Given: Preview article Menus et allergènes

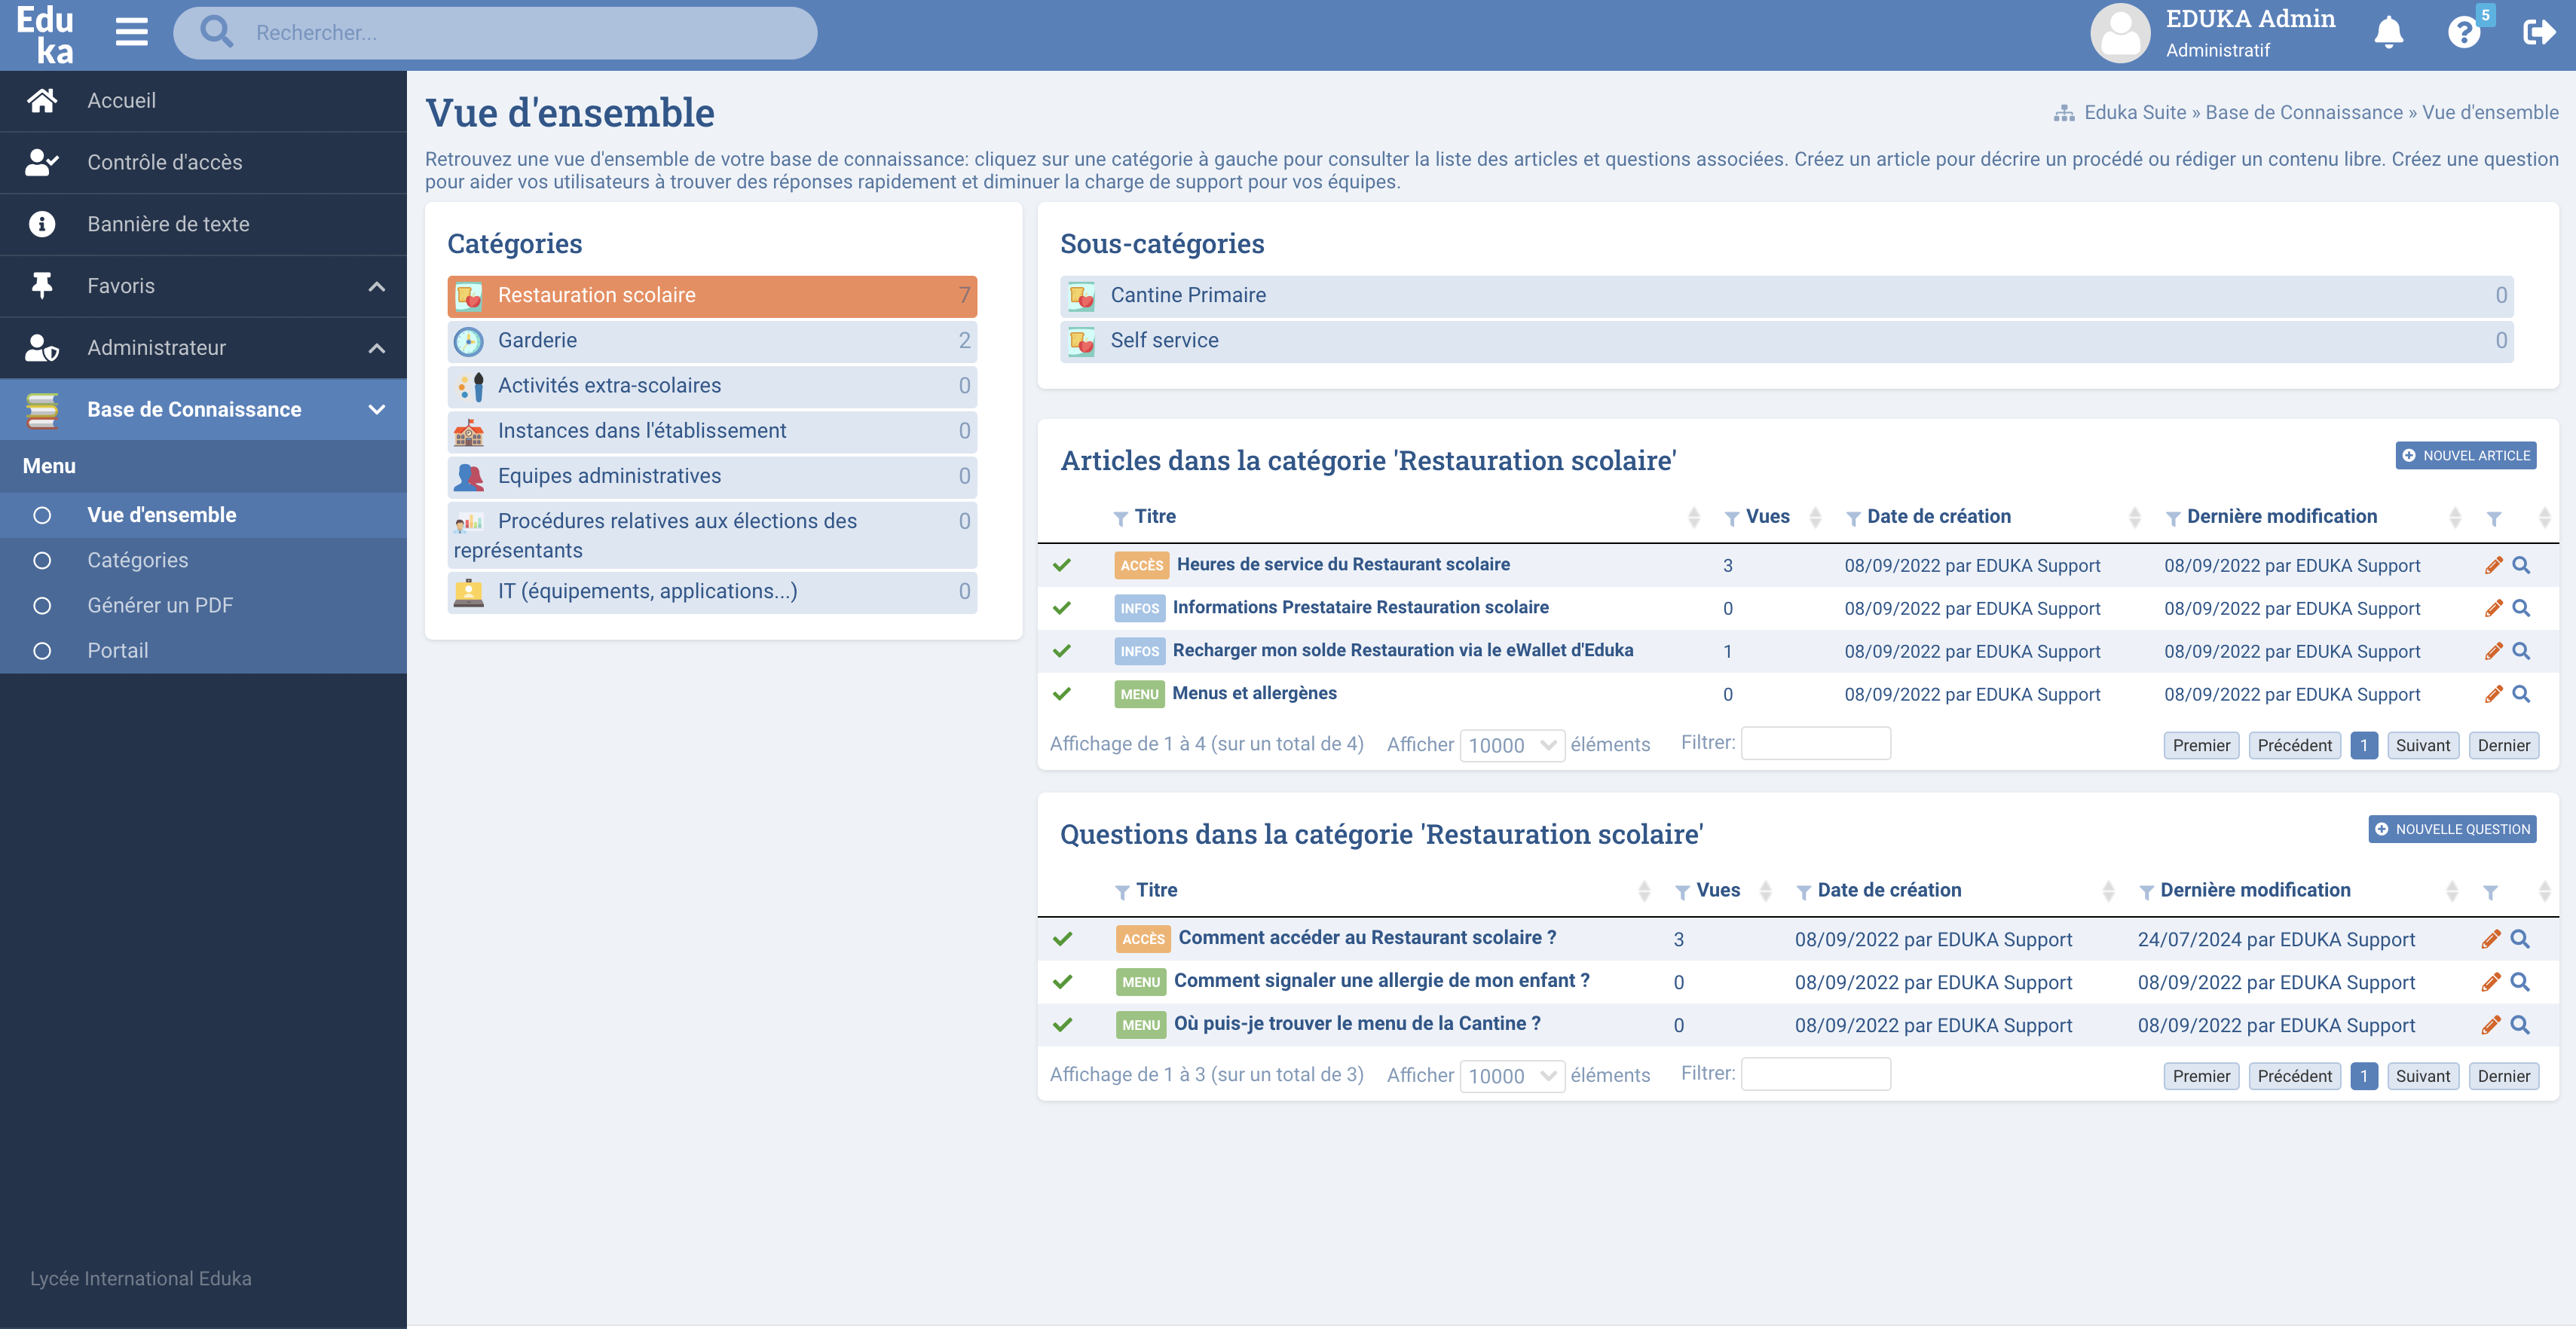Looking at the screenshot, I should pos(2521,694).
